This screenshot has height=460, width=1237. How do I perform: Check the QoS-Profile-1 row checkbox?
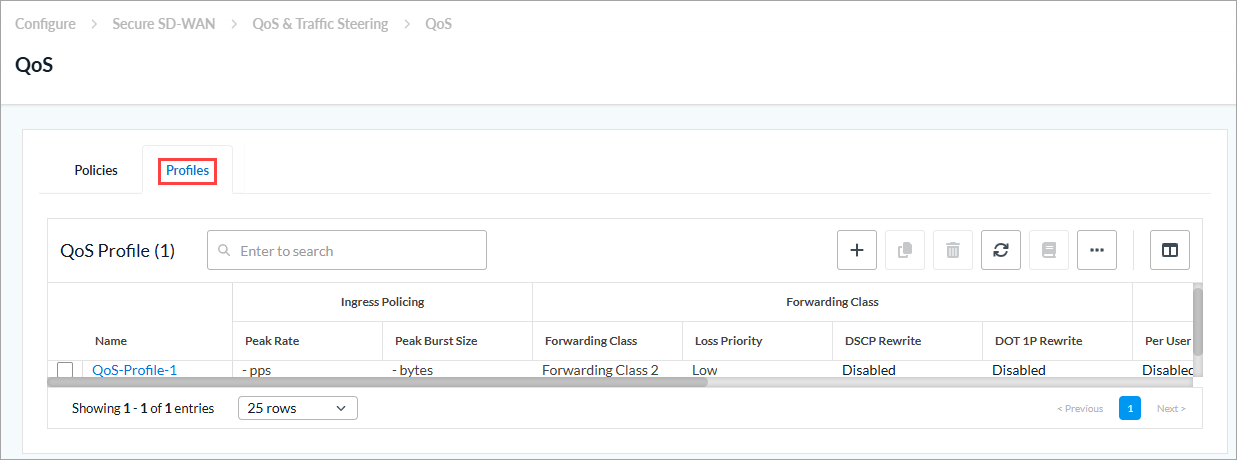click(65, 370)
